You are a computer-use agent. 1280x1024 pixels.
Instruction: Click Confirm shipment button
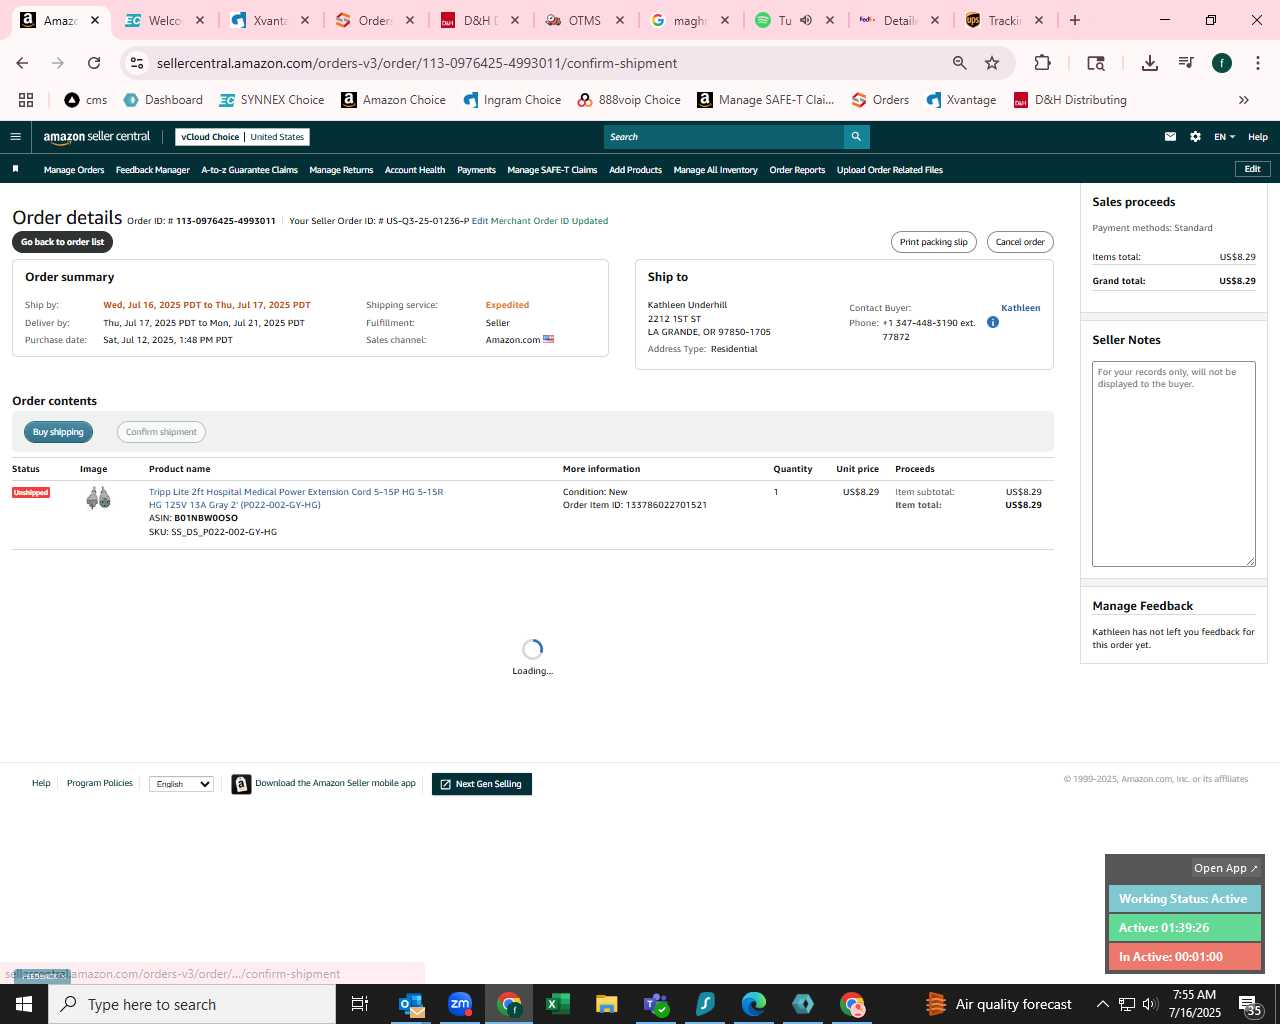click(x=161, y=432)
